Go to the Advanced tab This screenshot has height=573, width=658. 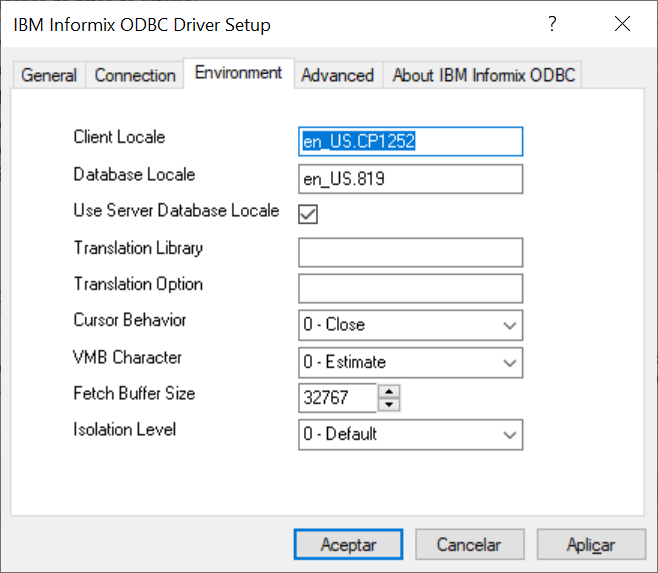coord(338,75)
